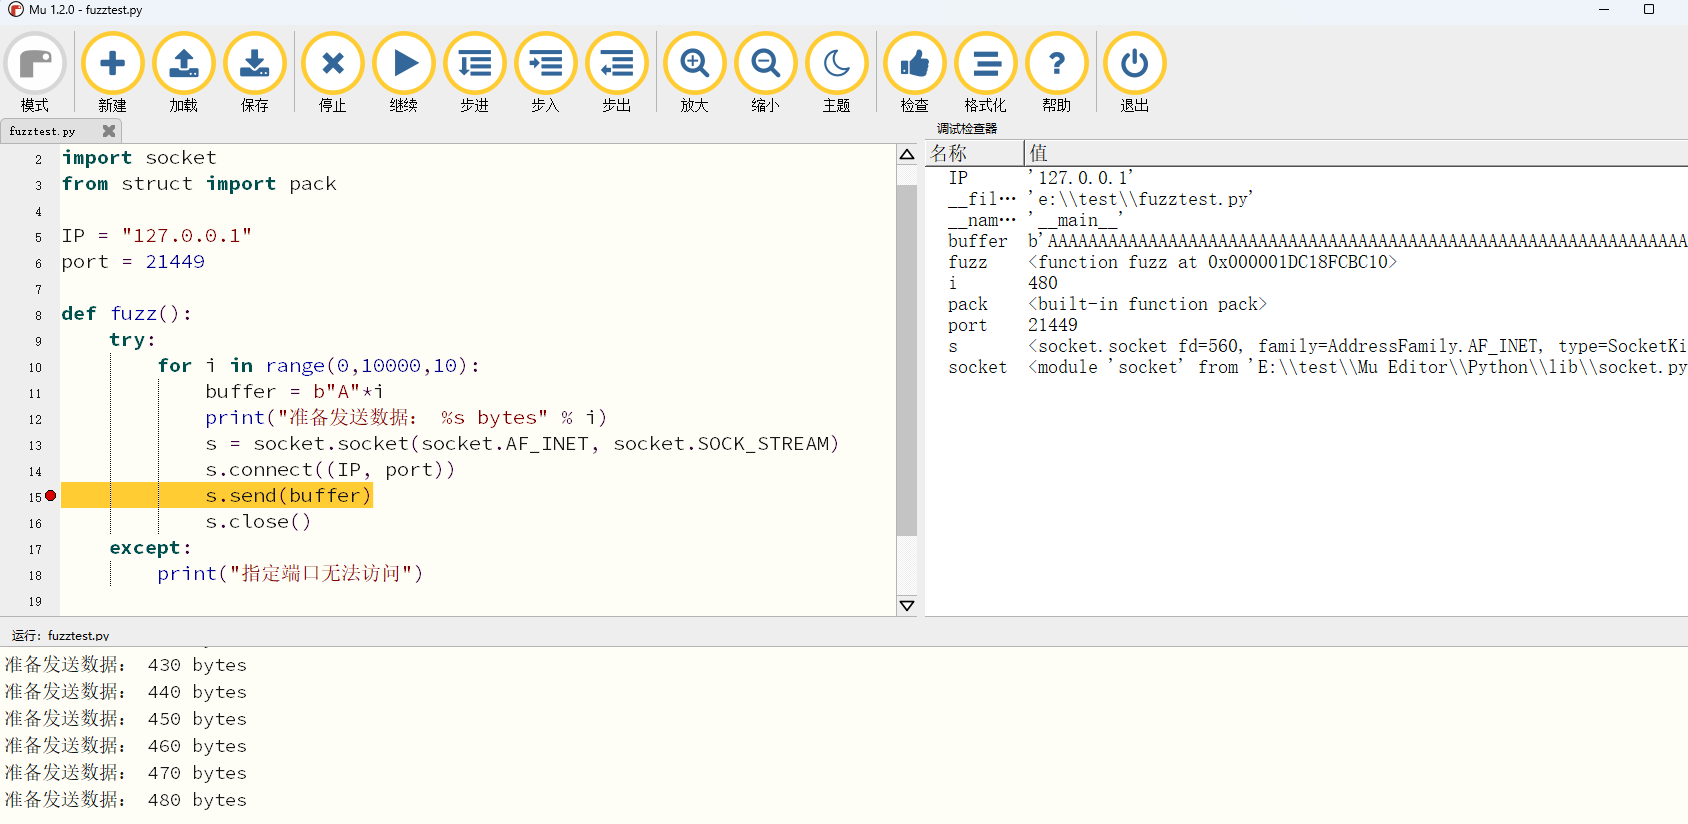Quit Mu with 退出

(1134, 72)
